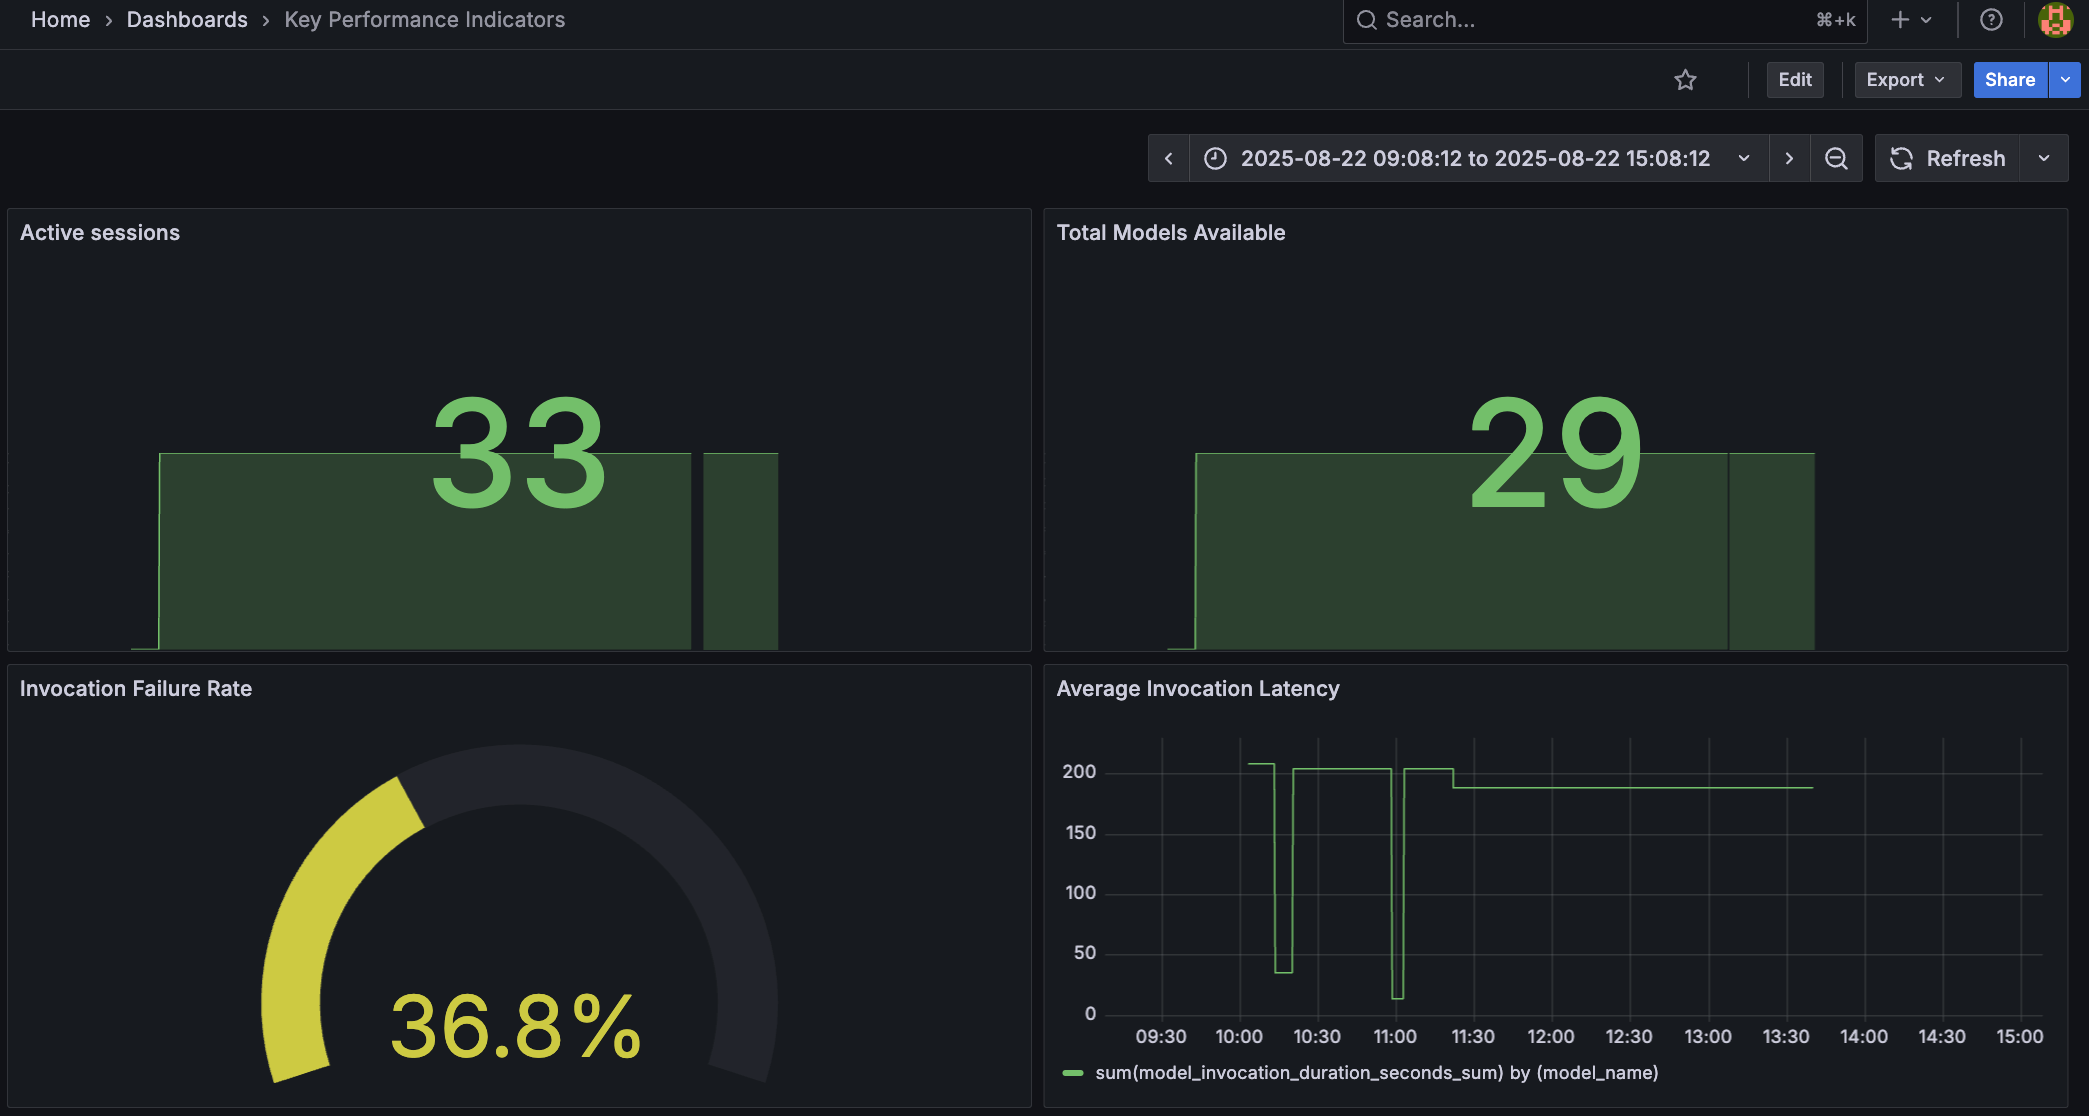Click the blue Share button
Viewport: 2089px width, 1116px height.
[x=2009, y=80]
